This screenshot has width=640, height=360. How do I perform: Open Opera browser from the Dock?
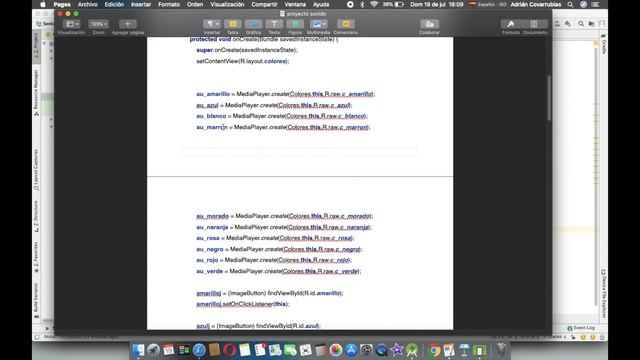click(x=229, y=350)
